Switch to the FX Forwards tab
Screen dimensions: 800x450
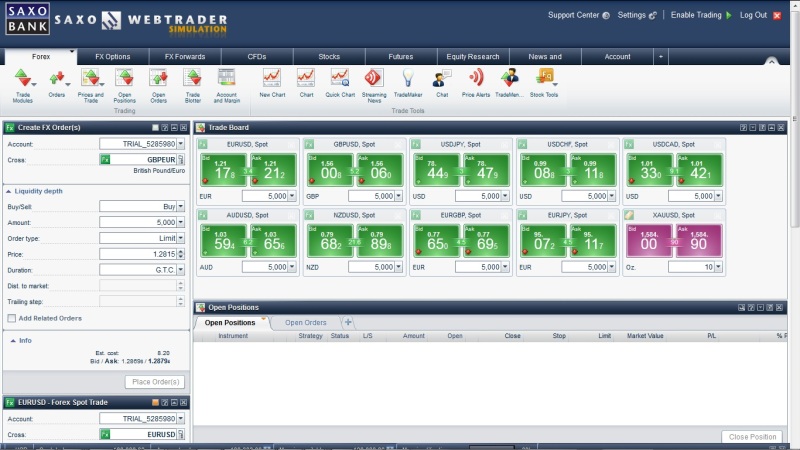coord(185,57)
